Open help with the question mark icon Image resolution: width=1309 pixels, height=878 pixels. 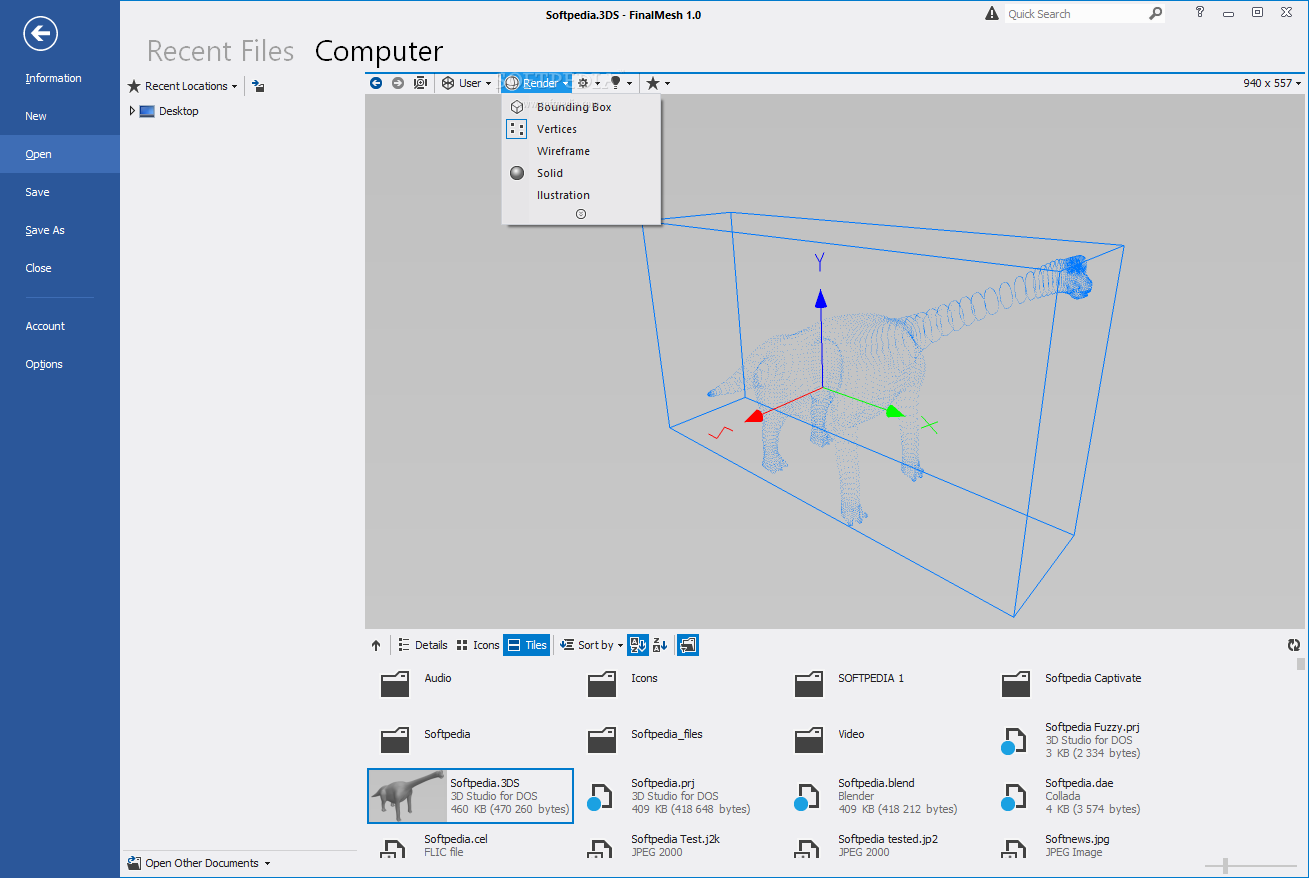tap(1200, 12)
